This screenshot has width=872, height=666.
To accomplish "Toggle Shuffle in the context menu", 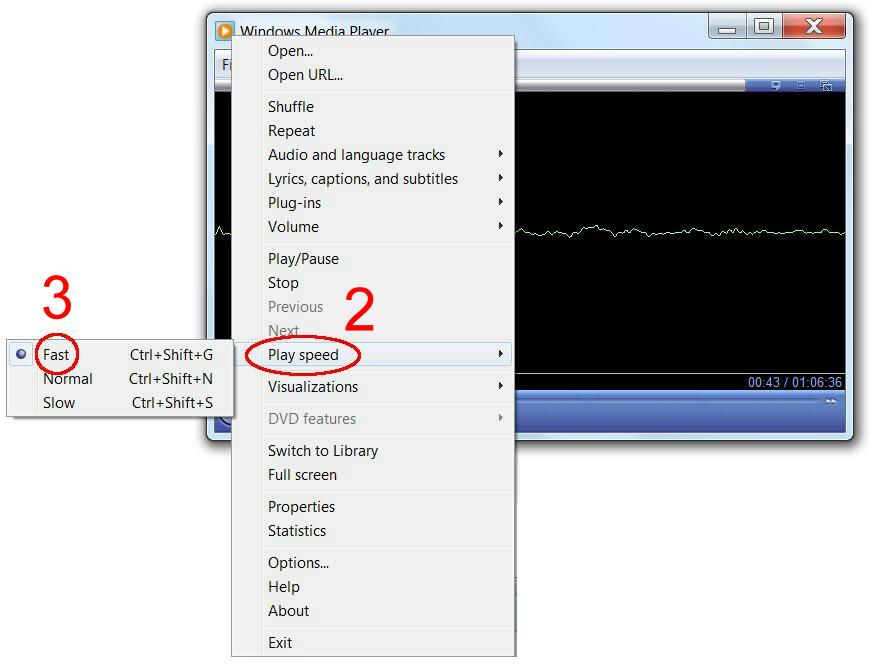I will [291, 107].
